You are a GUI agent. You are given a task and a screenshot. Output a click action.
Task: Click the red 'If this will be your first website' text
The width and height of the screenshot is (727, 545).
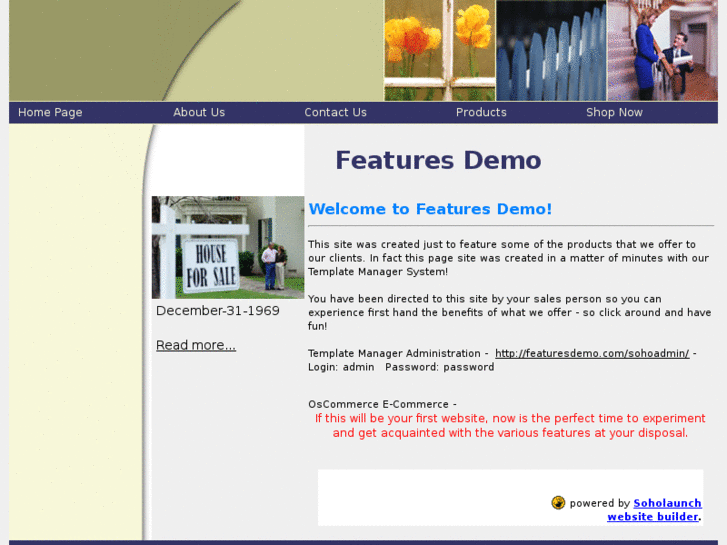pos(510,425)
